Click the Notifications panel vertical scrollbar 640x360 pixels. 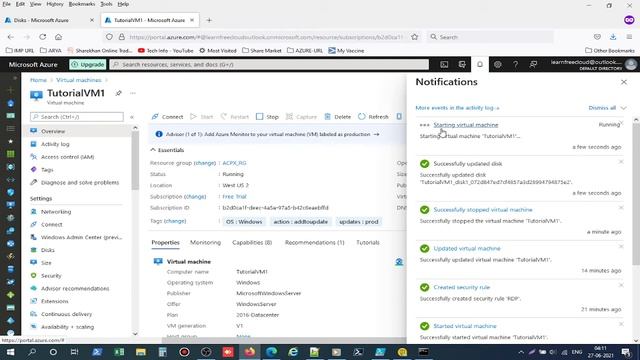(x=636, y=194)
